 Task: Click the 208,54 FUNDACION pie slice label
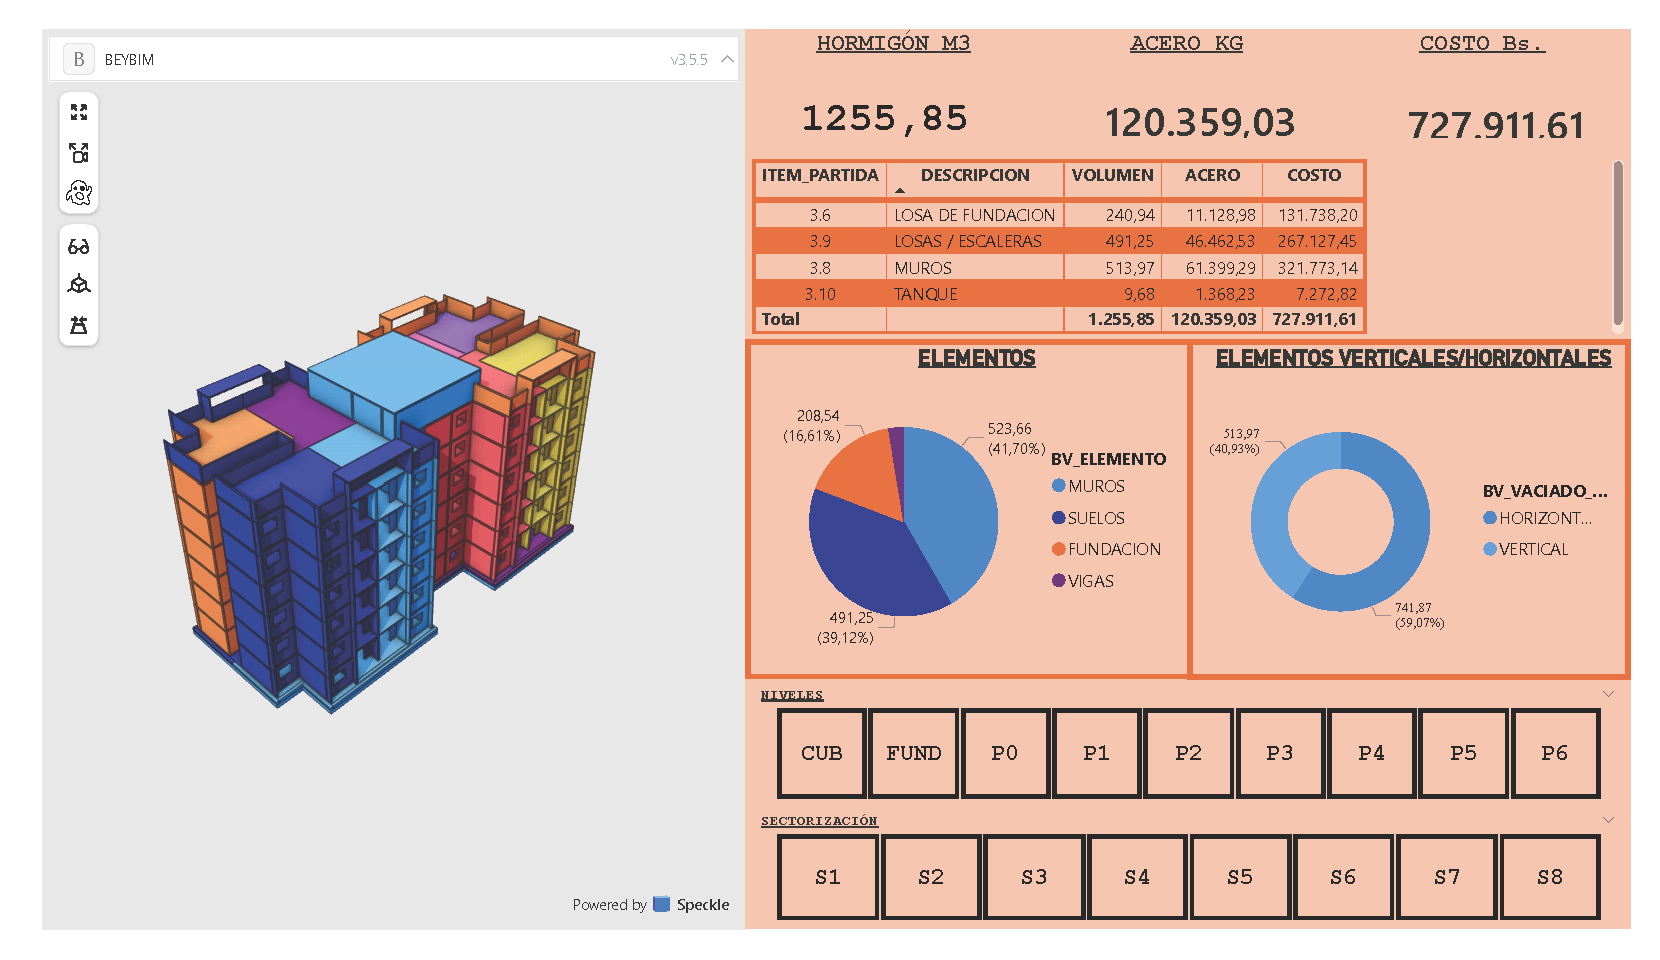point(814,425)
